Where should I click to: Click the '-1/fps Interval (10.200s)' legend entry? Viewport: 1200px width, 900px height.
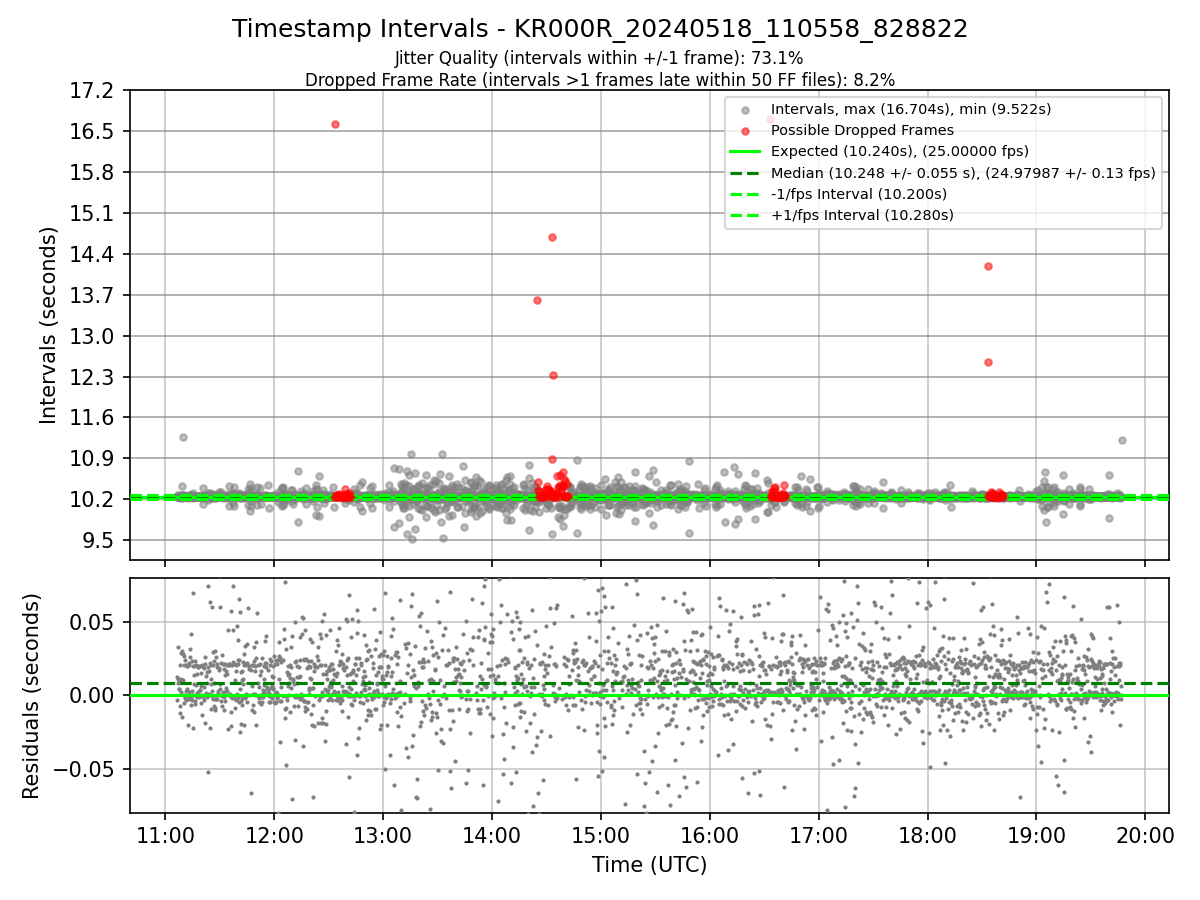[859, 194]
